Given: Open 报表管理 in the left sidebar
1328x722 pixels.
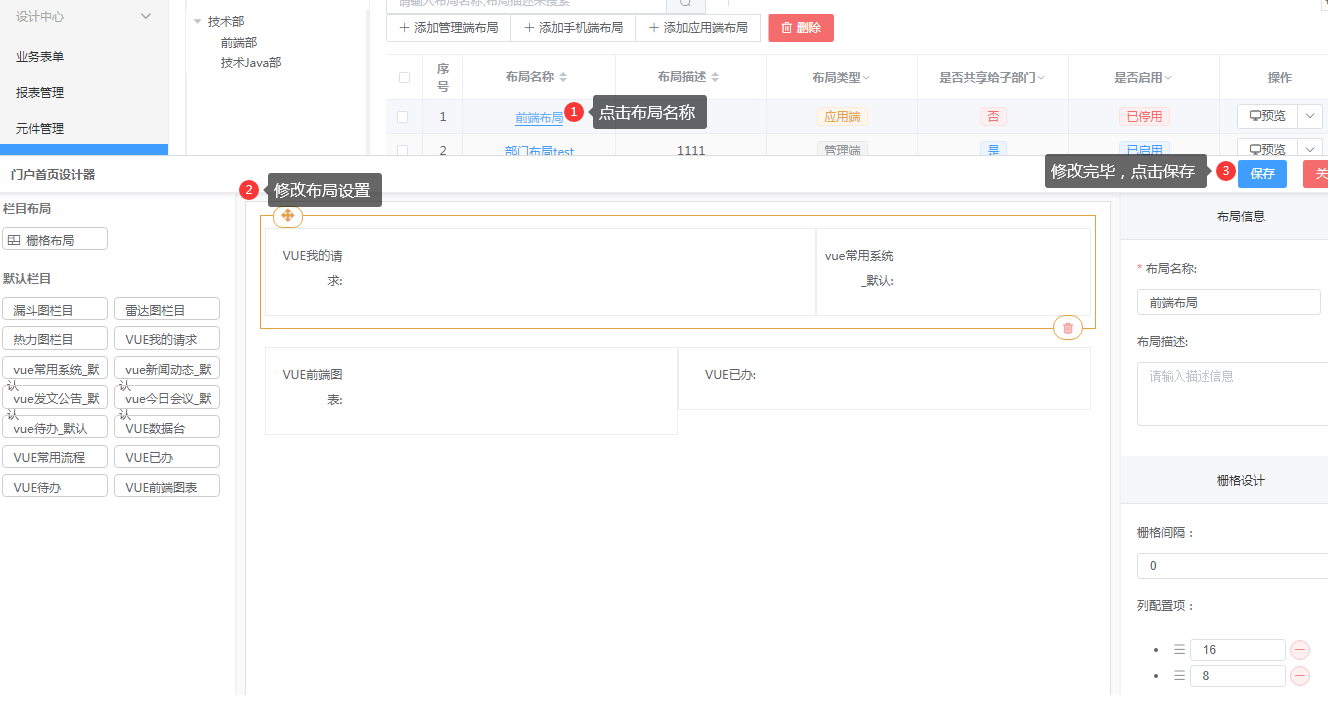Looking at the screenshot, I should click(40, 93).
